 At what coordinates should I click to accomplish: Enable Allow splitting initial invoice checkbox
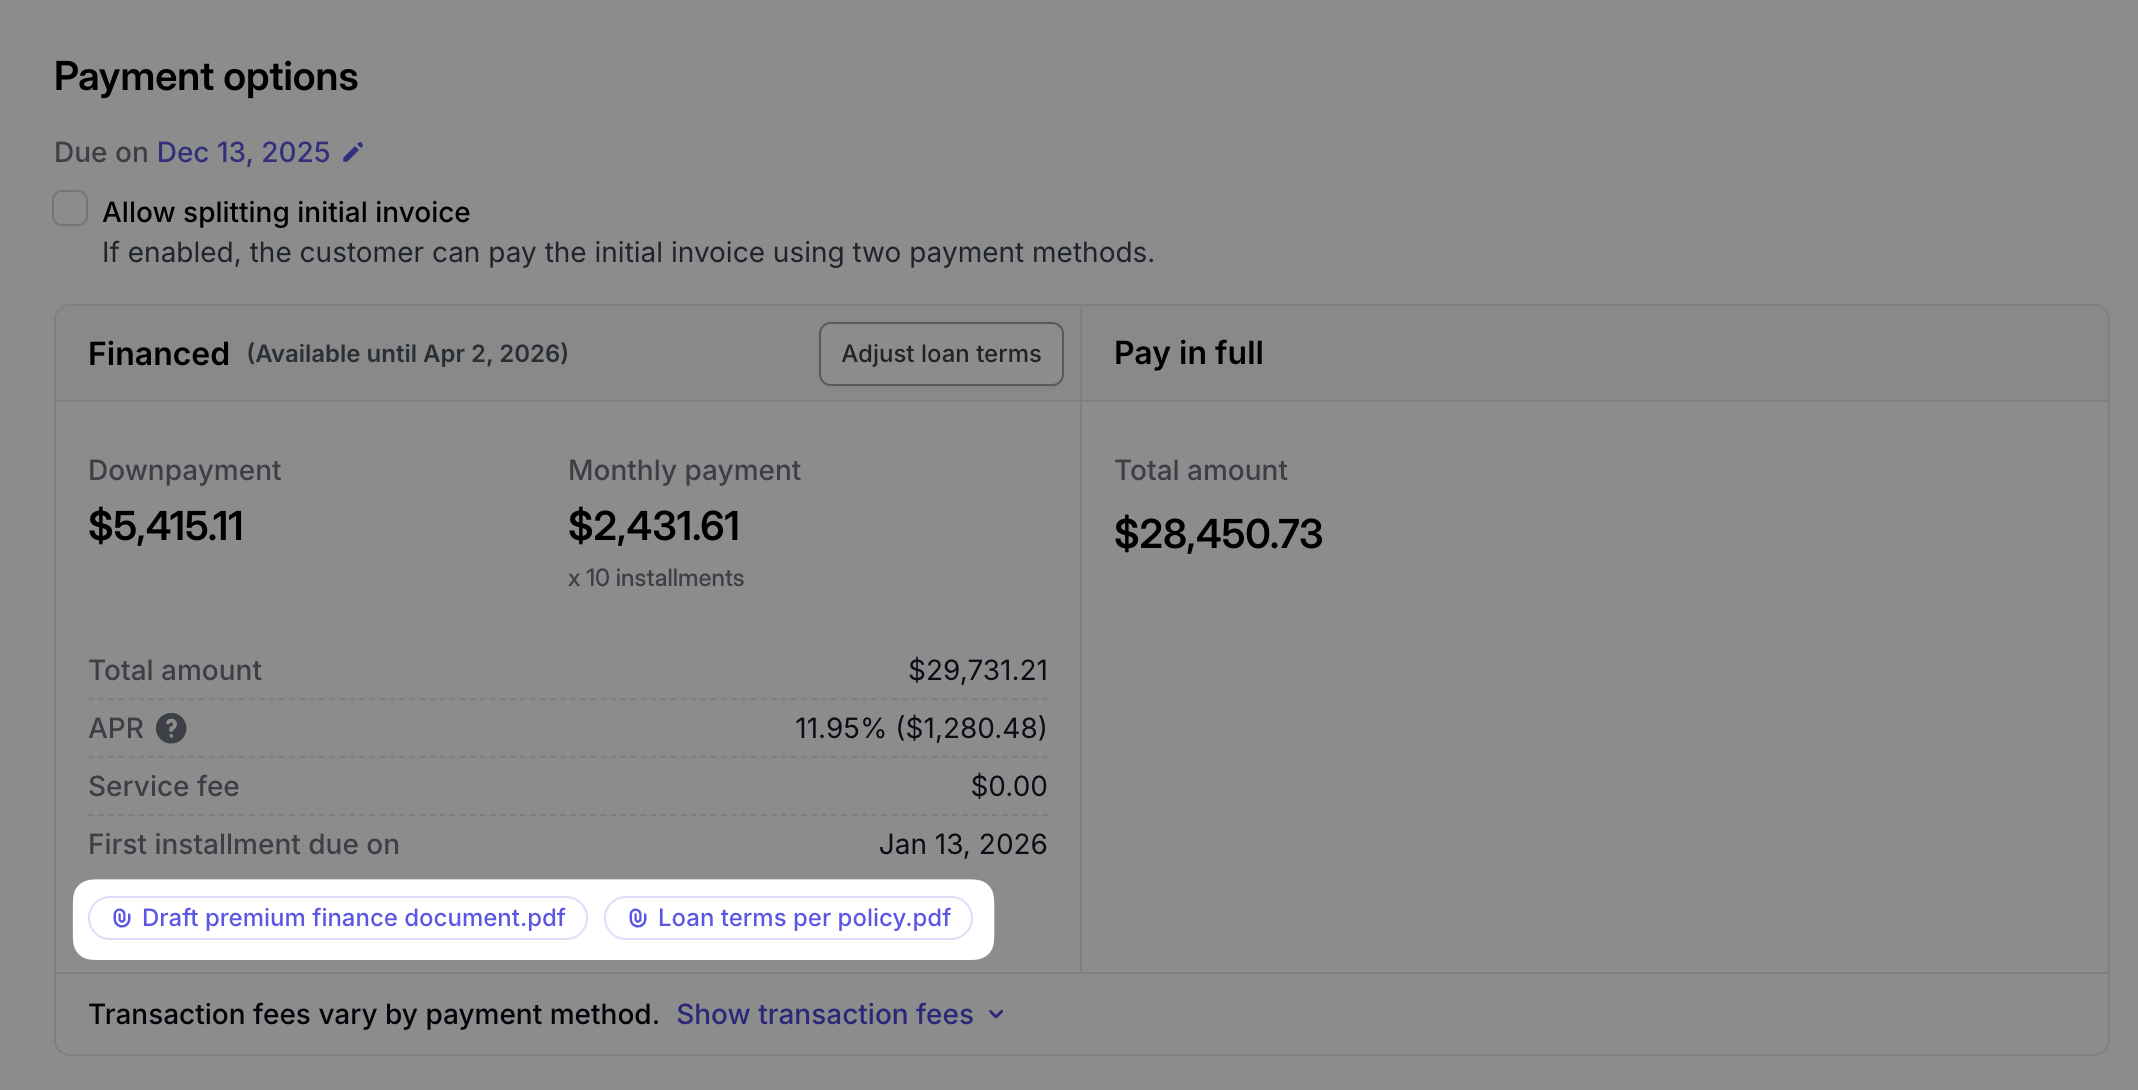pos(70,208)
